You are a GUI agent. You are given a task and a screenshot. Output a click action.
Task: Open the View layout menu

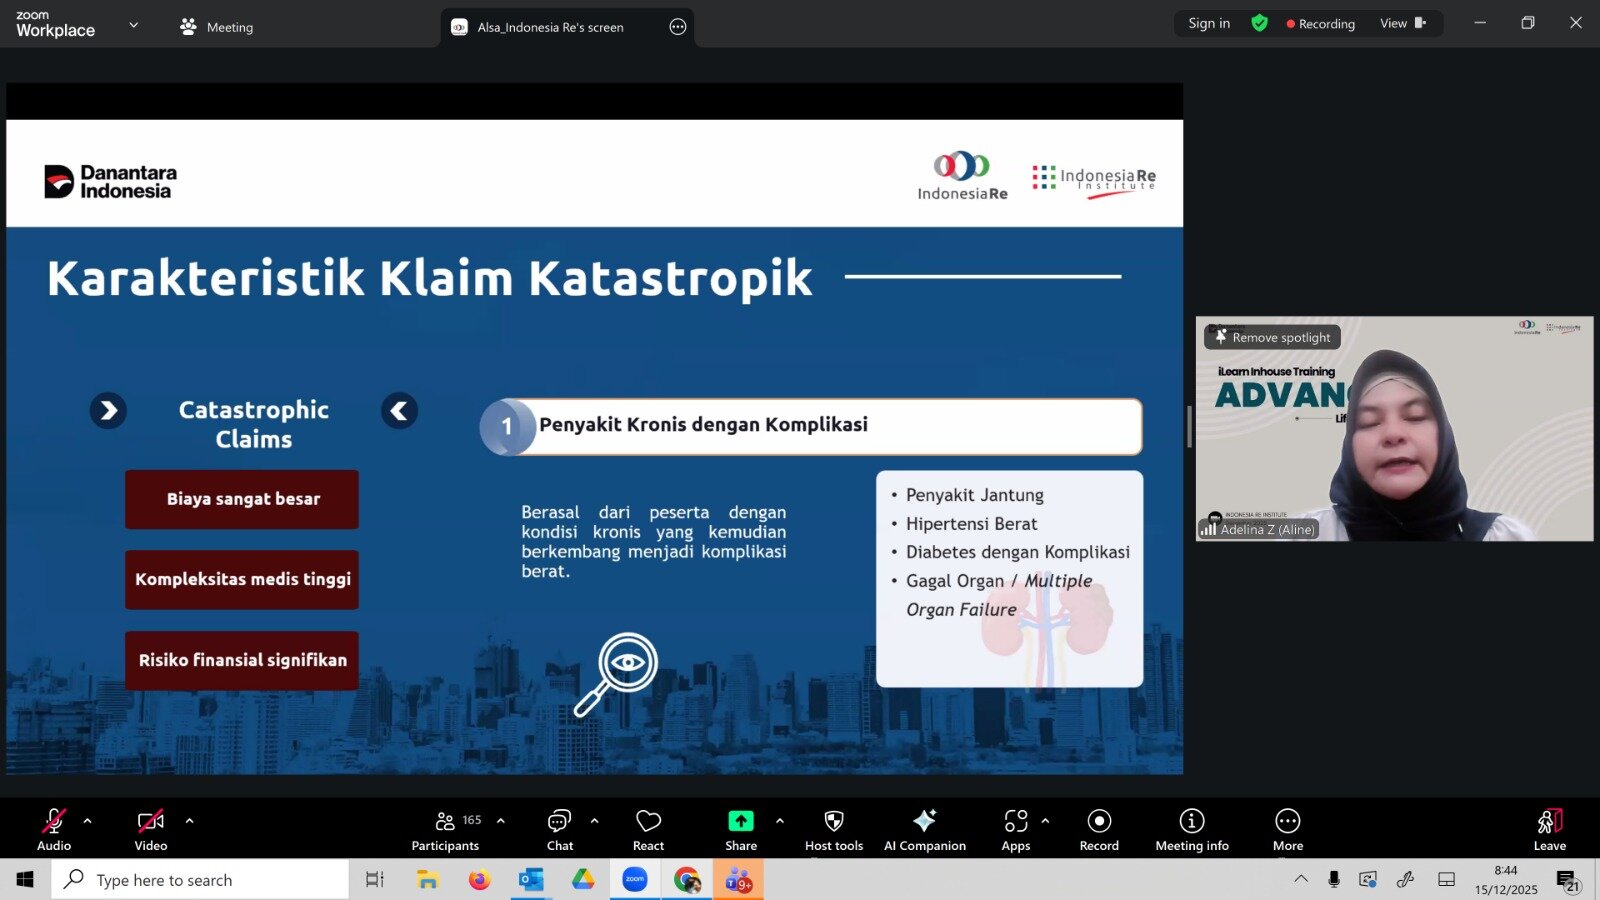point(1402,23)
